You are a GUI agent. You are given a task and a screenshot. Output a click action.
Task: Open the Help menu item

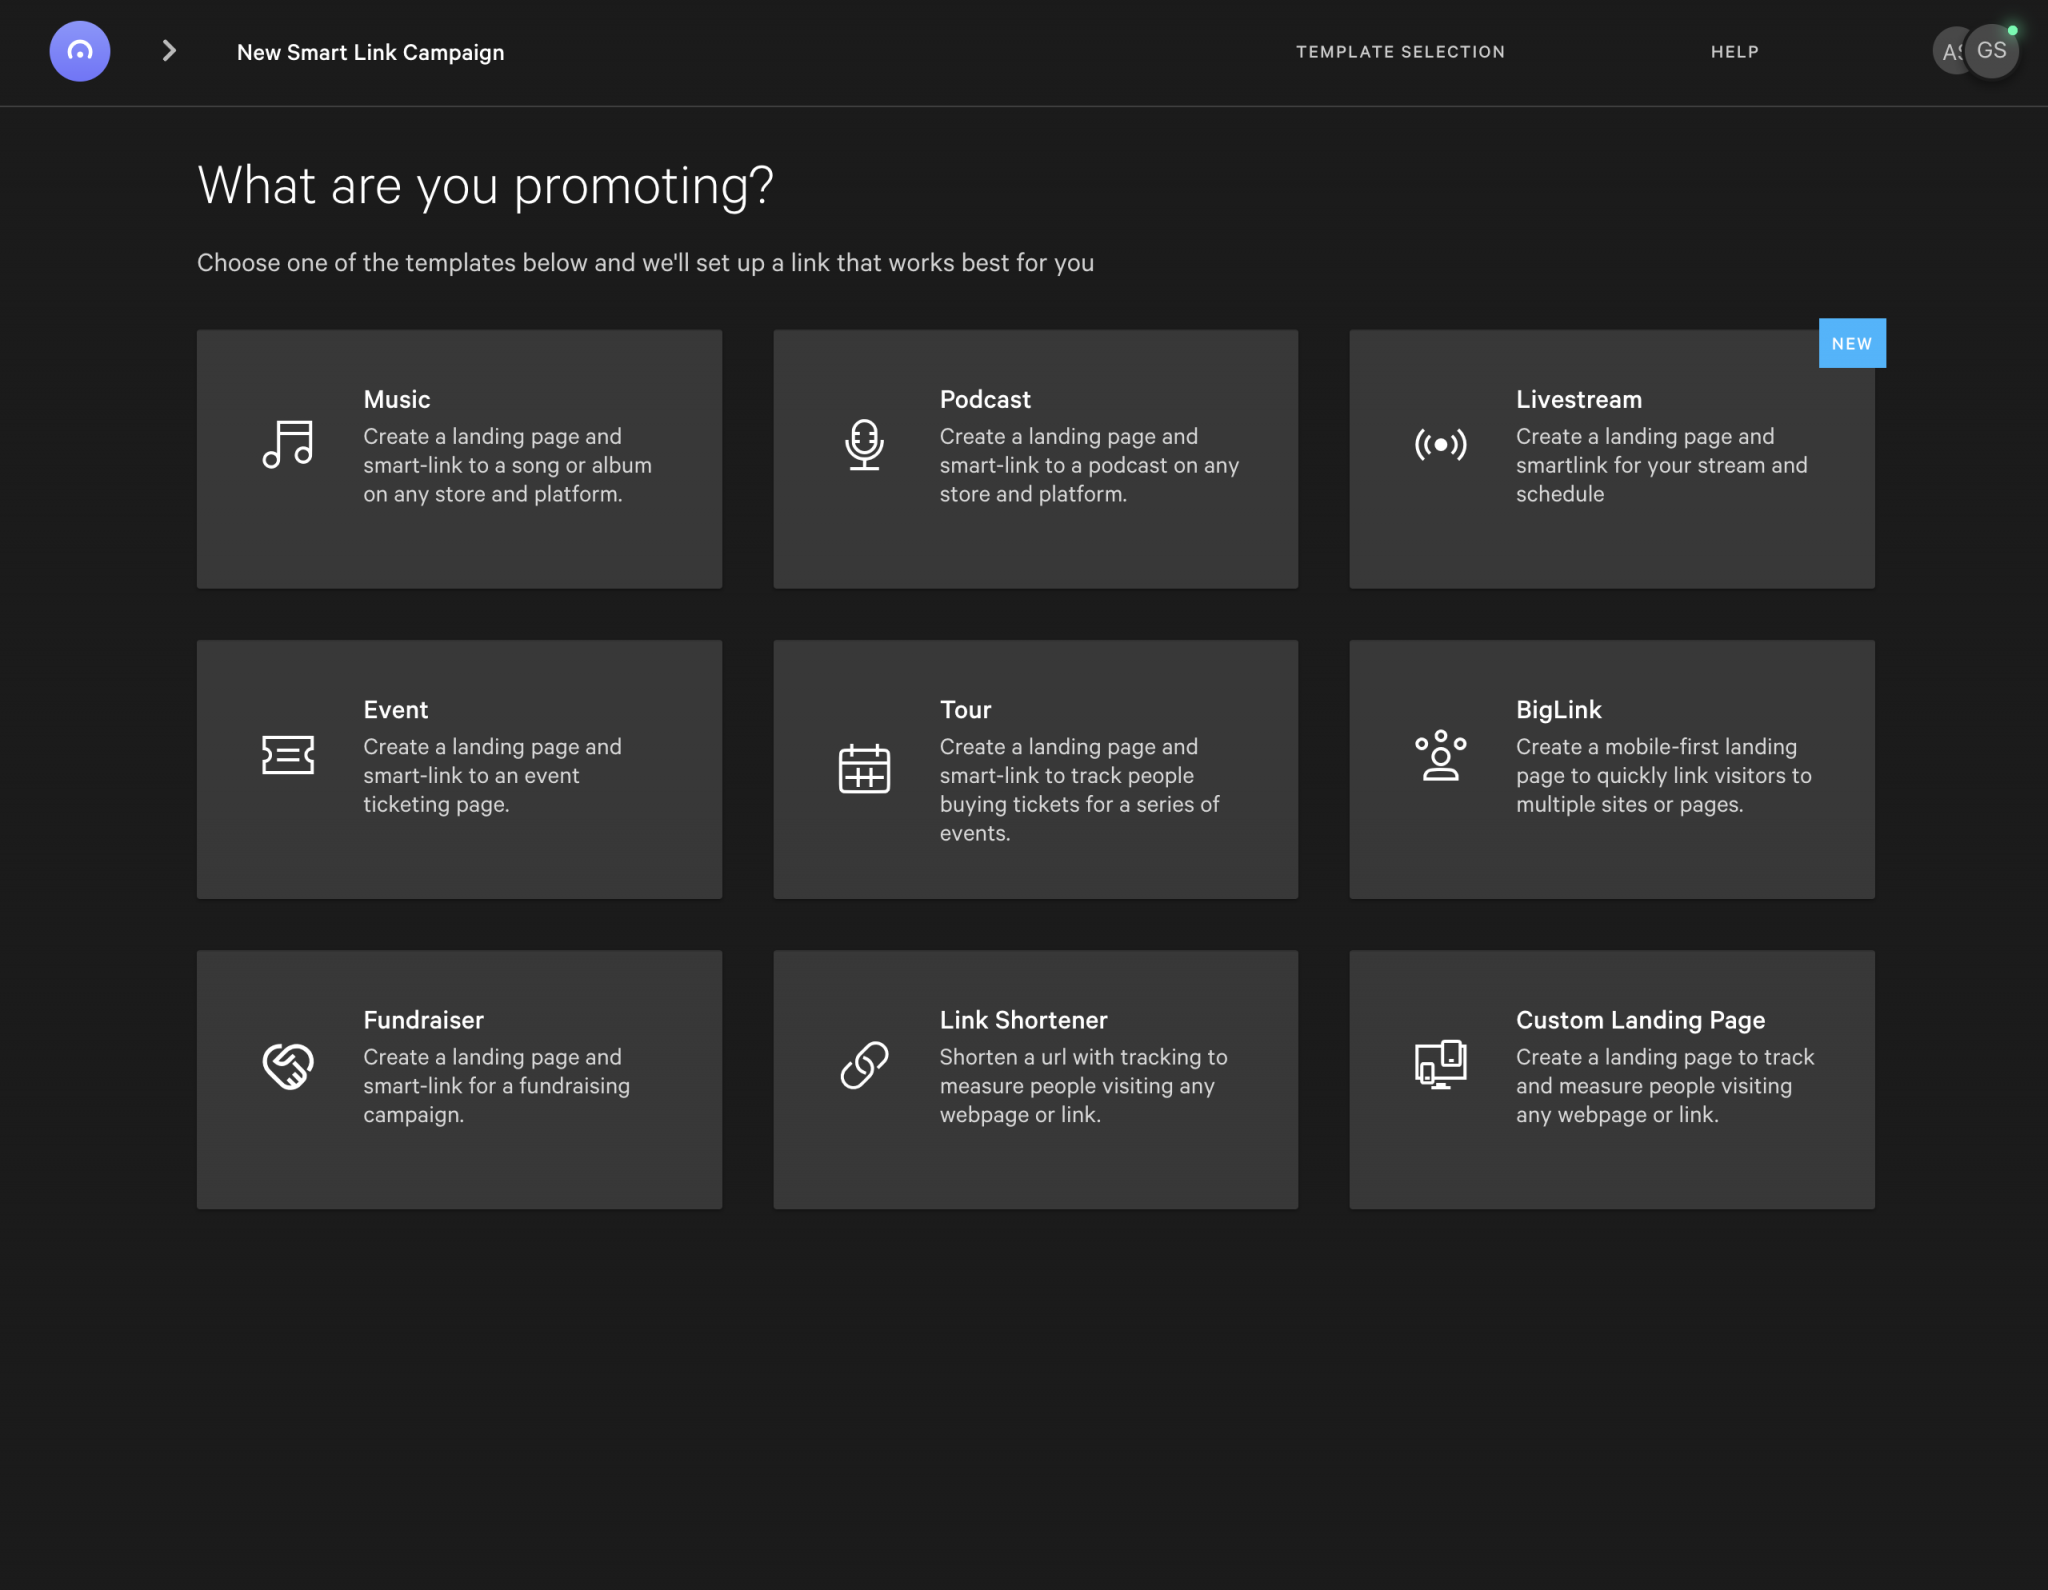click(x=1734, y=52)
